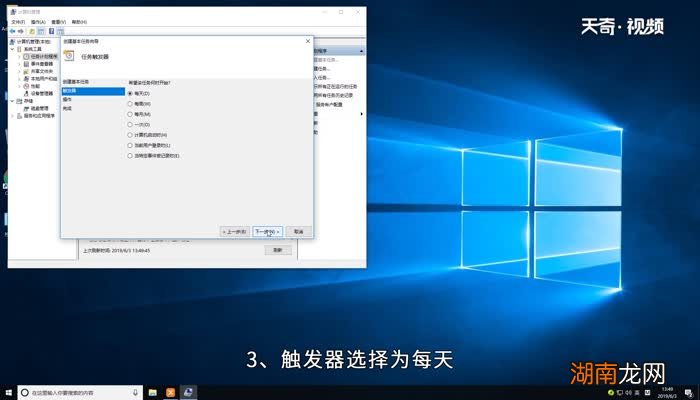Select the 本地用户和组 icon in tree
The height and width of the screenshot is (400, 700).
(x=26, y=79)
